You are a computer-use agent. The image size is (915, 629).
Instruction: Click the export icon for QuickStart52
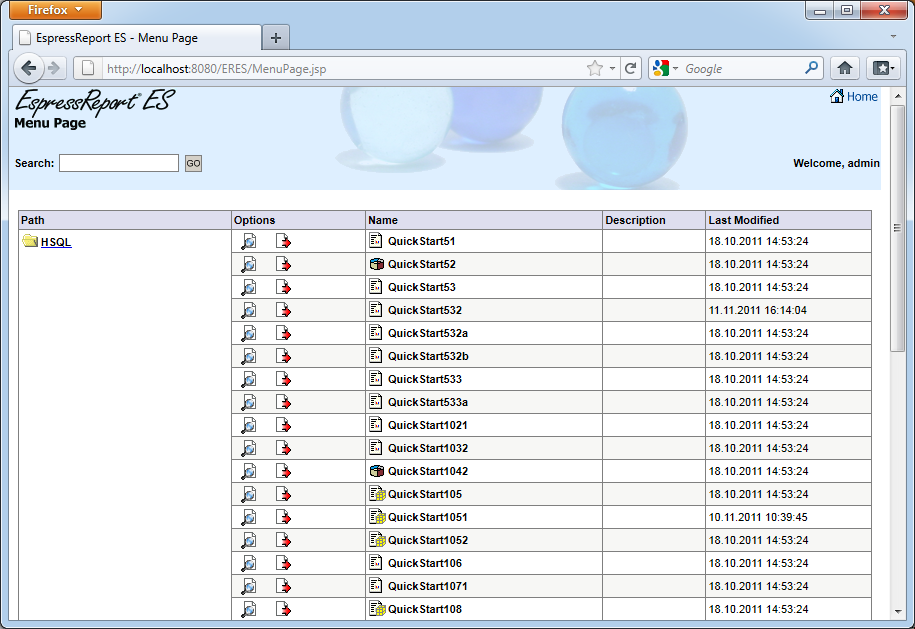[x=283, y=264]
